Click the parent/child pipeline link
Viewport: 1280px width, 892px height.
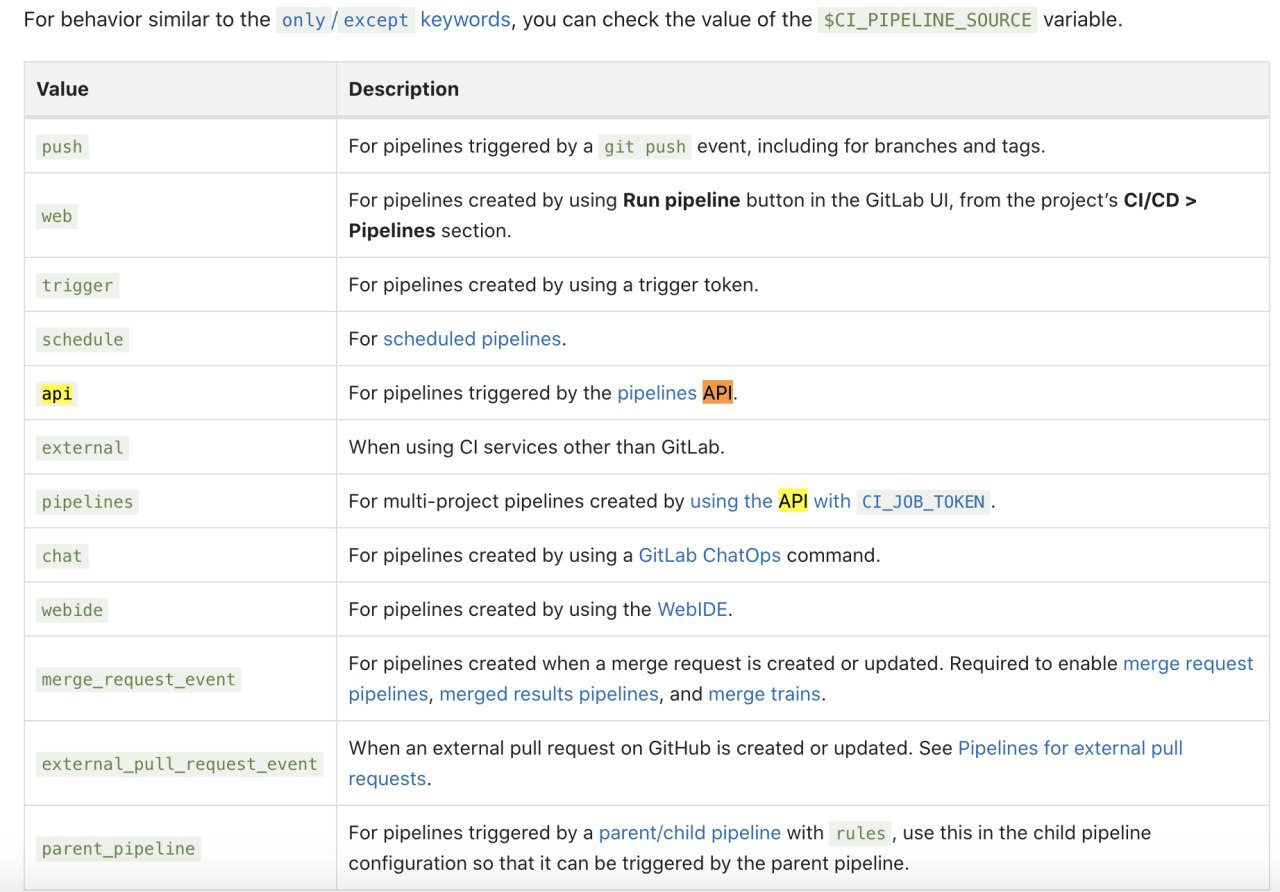coord(690,832)
